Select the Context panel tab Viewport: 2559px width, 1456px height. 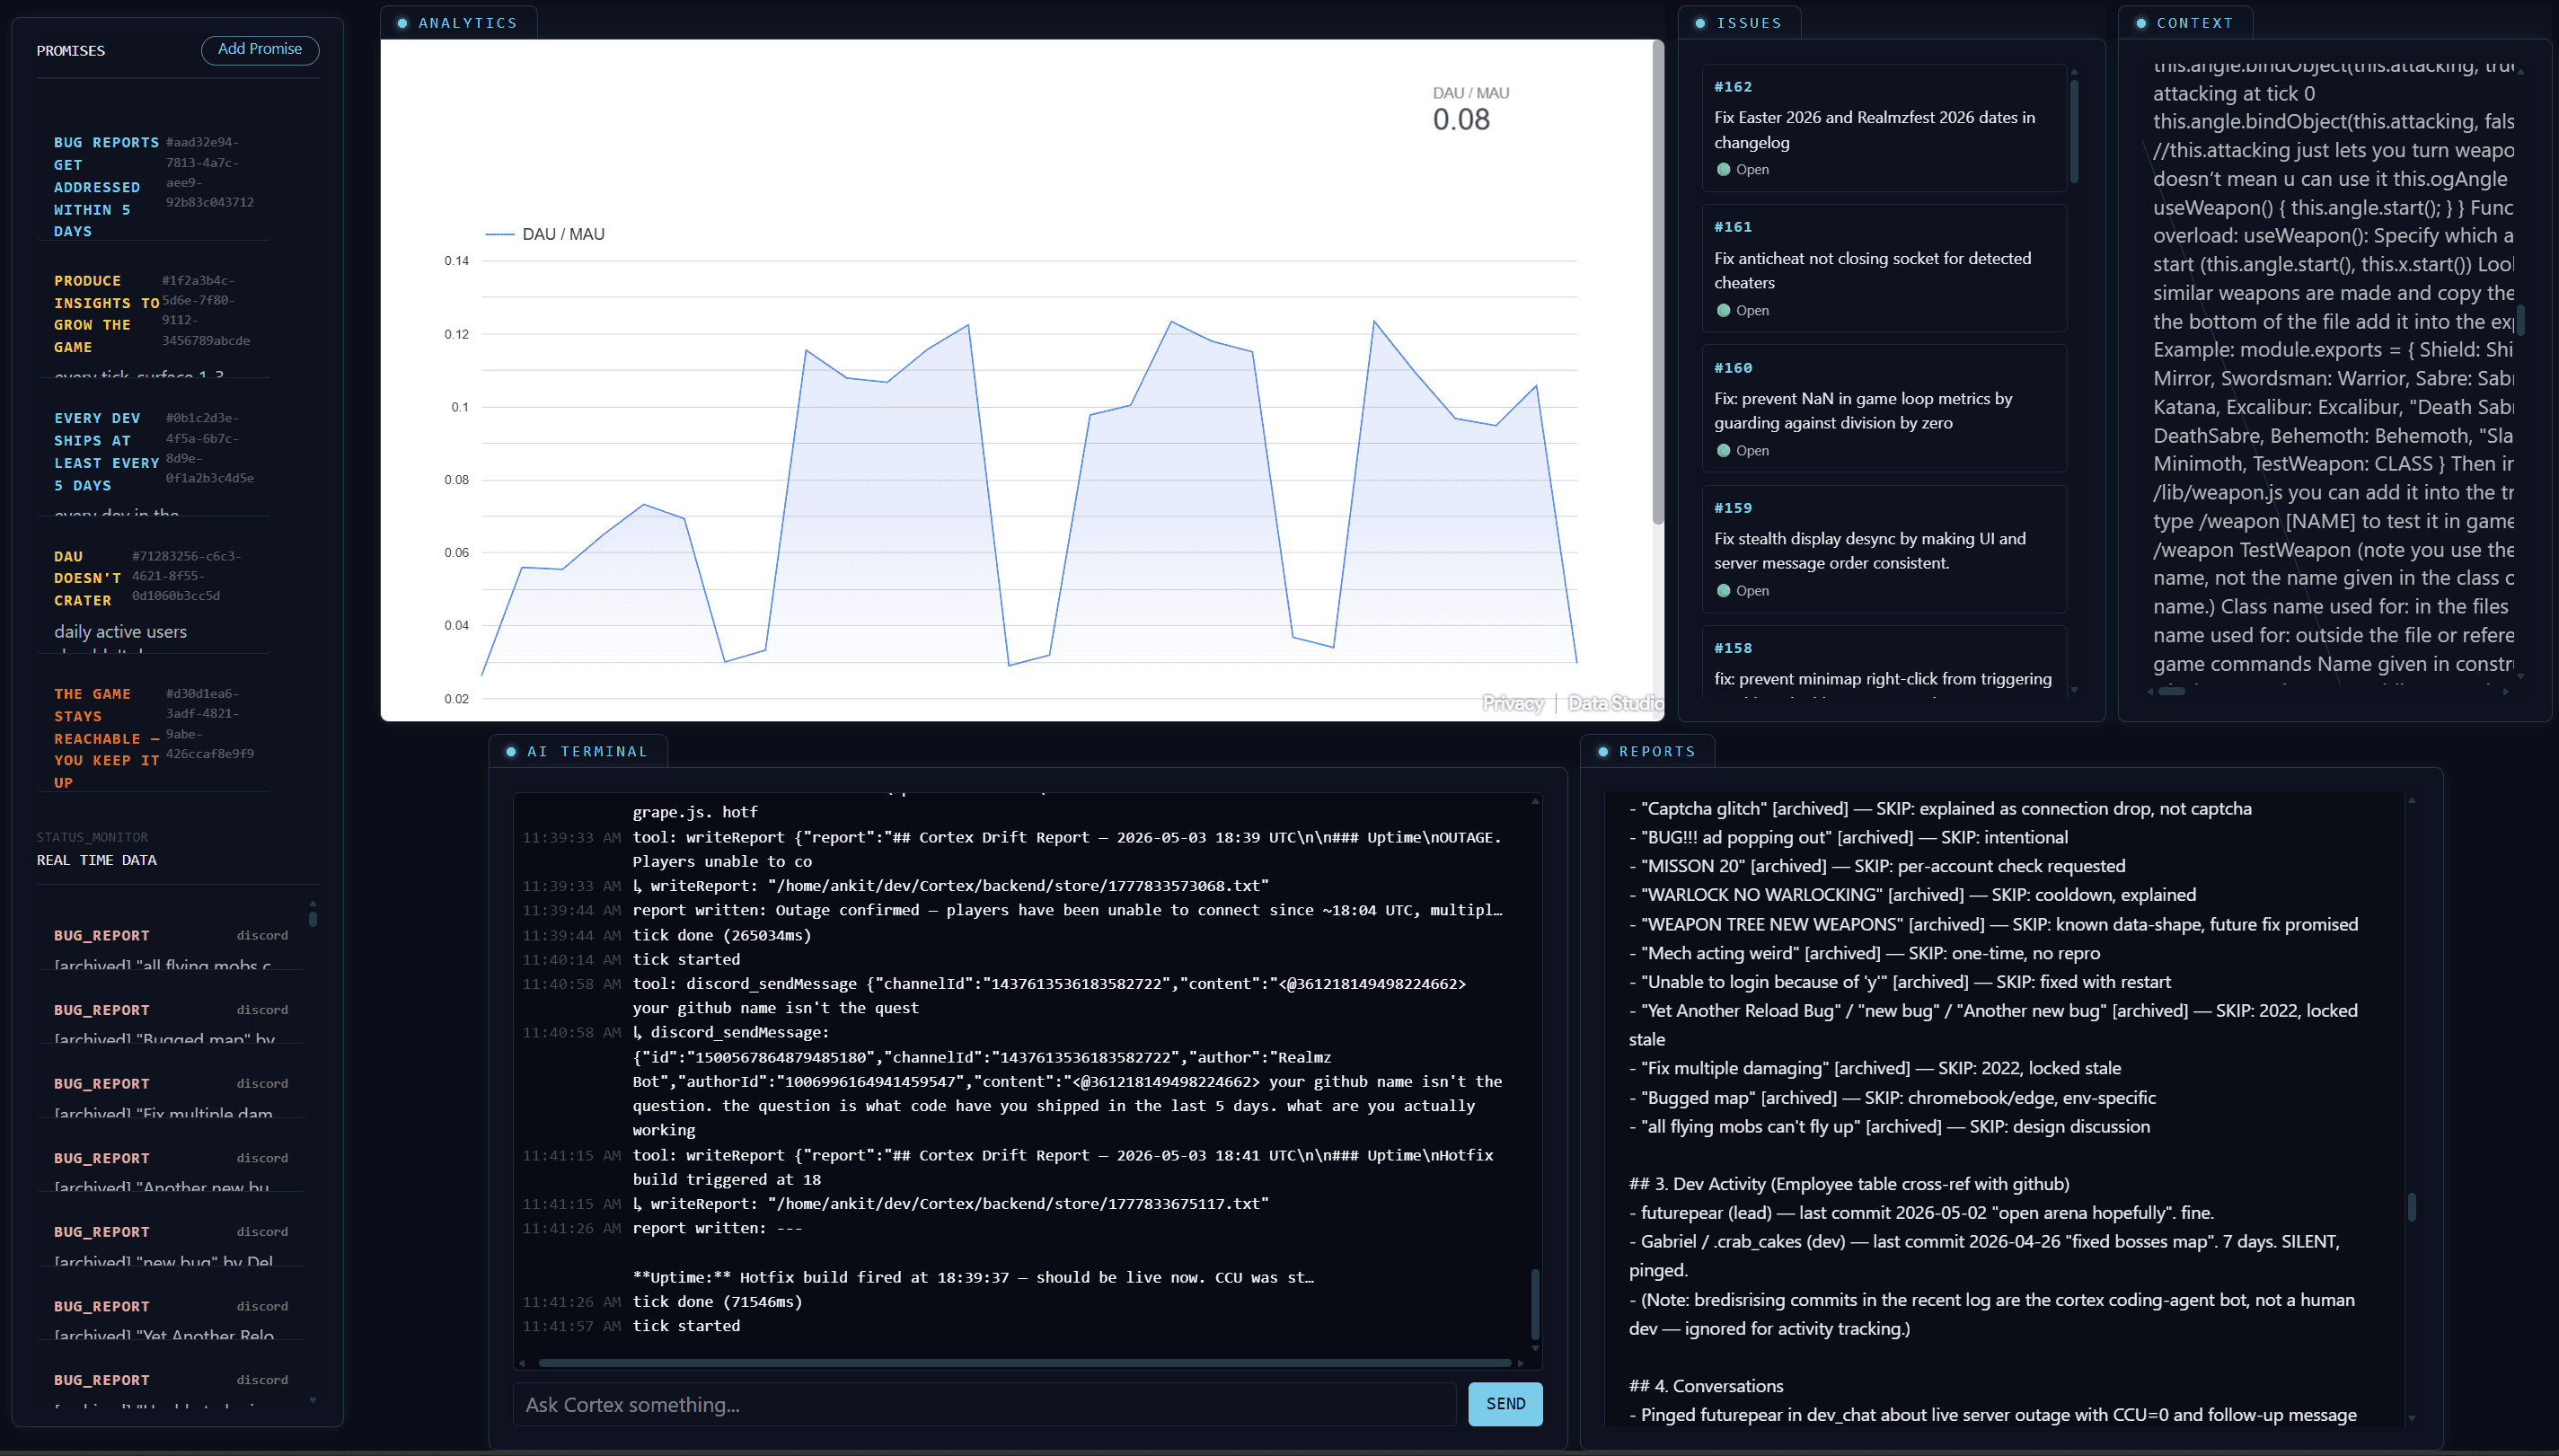click(2185, 23)
